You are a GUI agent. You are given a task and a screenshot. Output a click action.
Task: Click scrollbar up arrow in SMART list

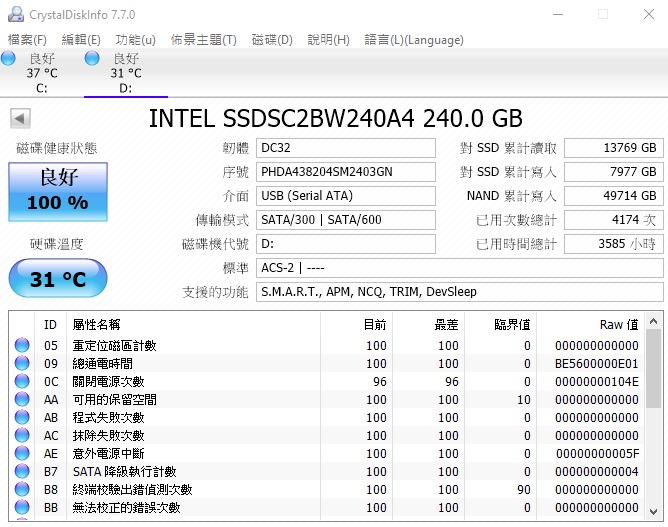pyautogui.click(x=654, y=321)
